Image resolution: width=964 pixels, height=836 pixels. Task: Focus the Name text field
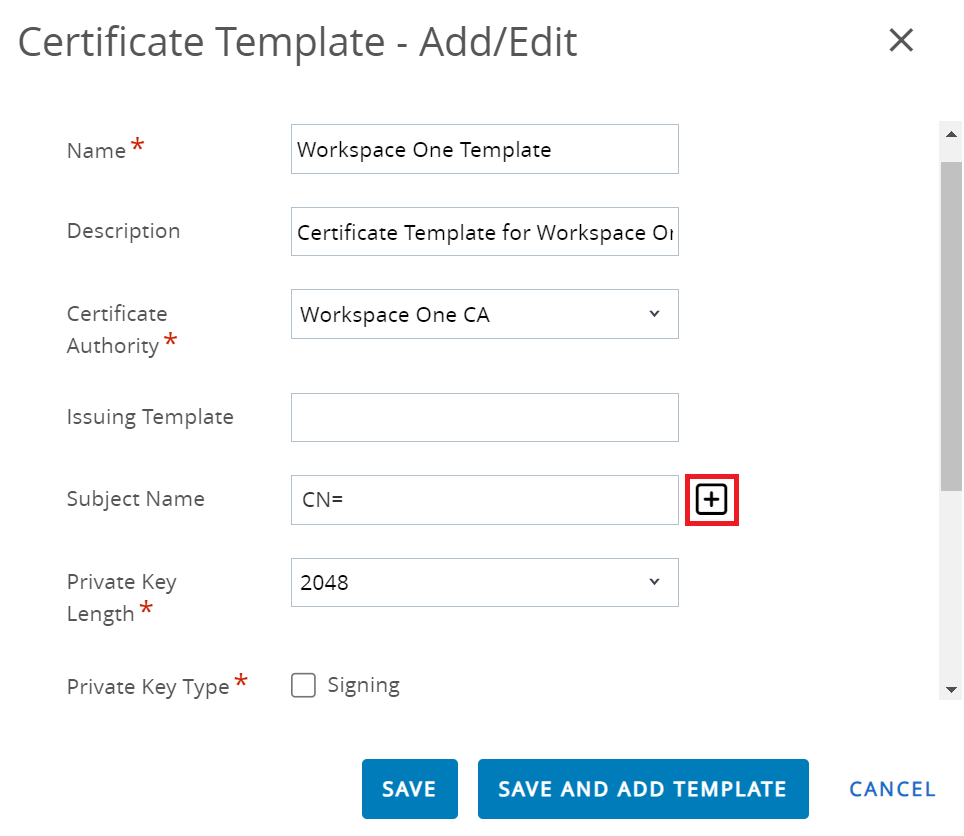point(484,149)
